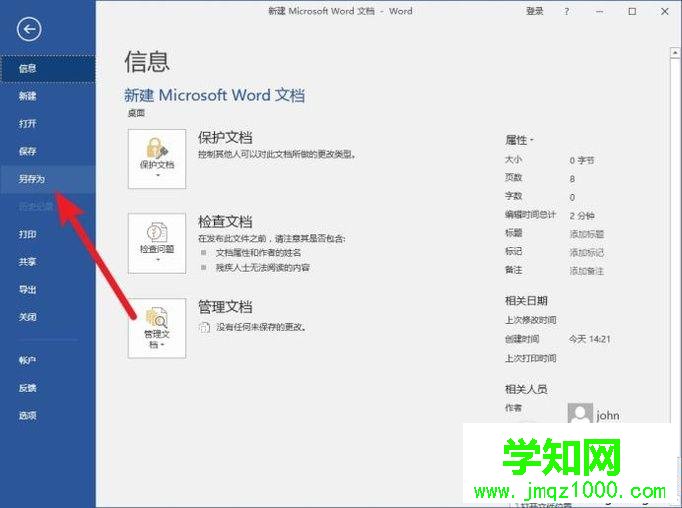Viewport: 682px width, 508px height.
Task: Click the document title 新建 Microsoft Word 文档
Action: point(214,95)
